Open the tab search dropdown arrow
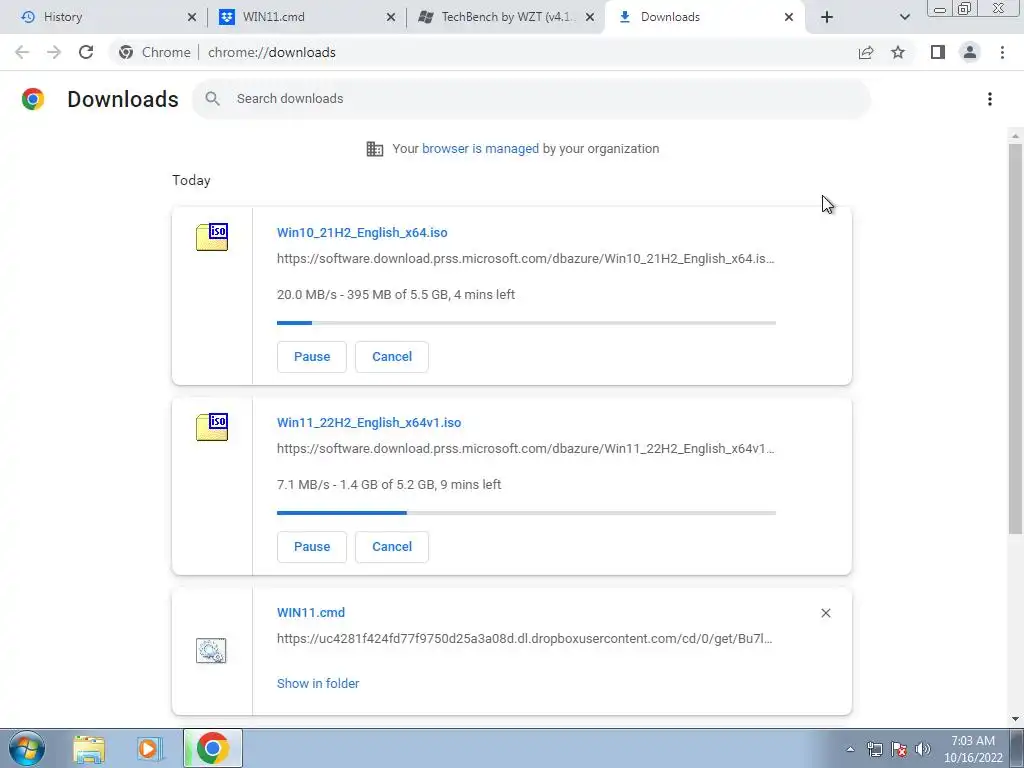Viewport: 1024px width, 768px height. pos(904,17)
